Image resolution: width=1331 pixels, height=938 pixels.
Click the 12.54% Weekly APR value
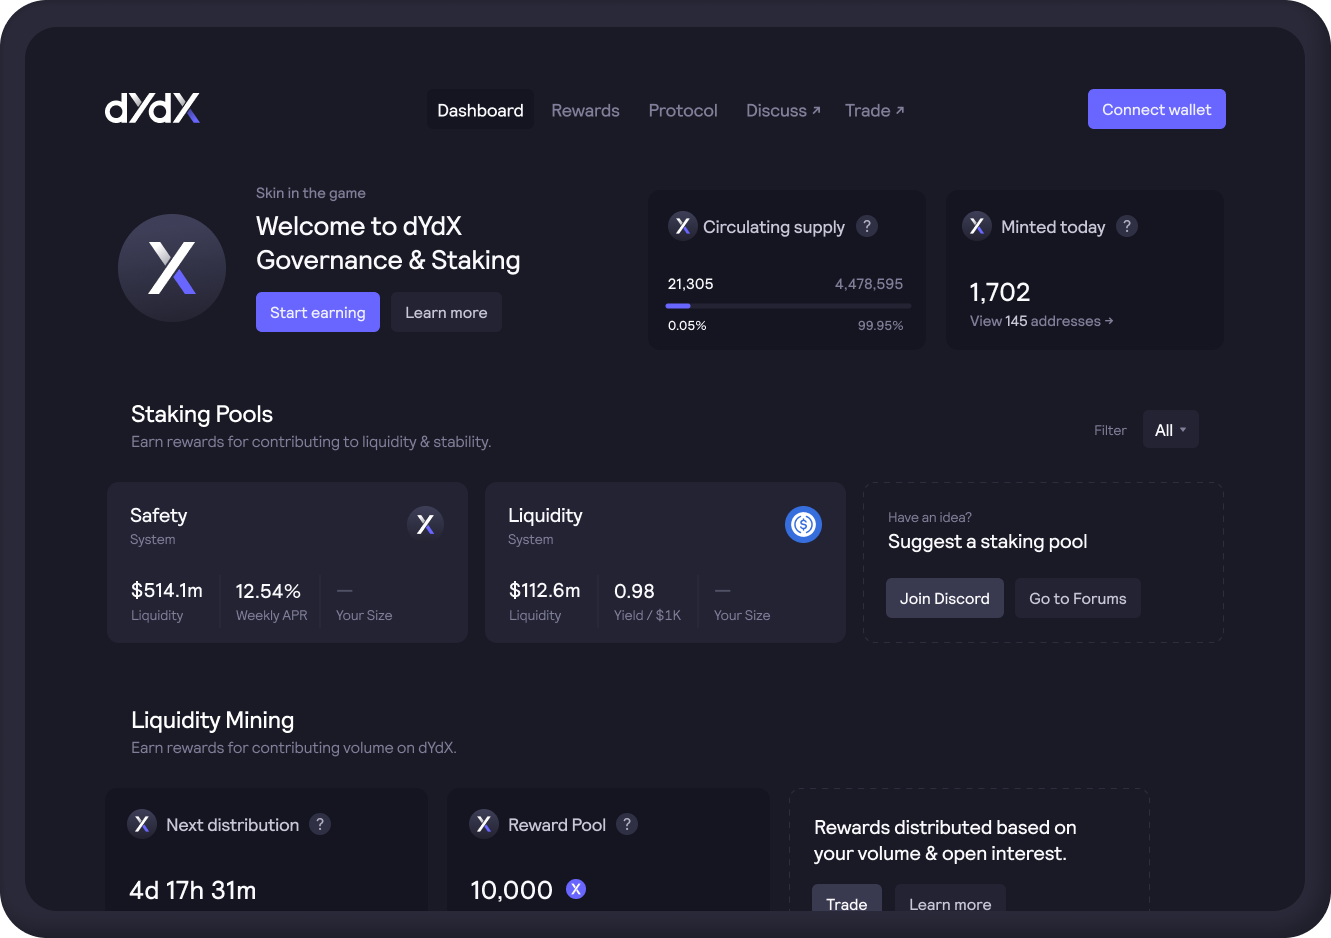pyautogui.click(x=268, y=591)
